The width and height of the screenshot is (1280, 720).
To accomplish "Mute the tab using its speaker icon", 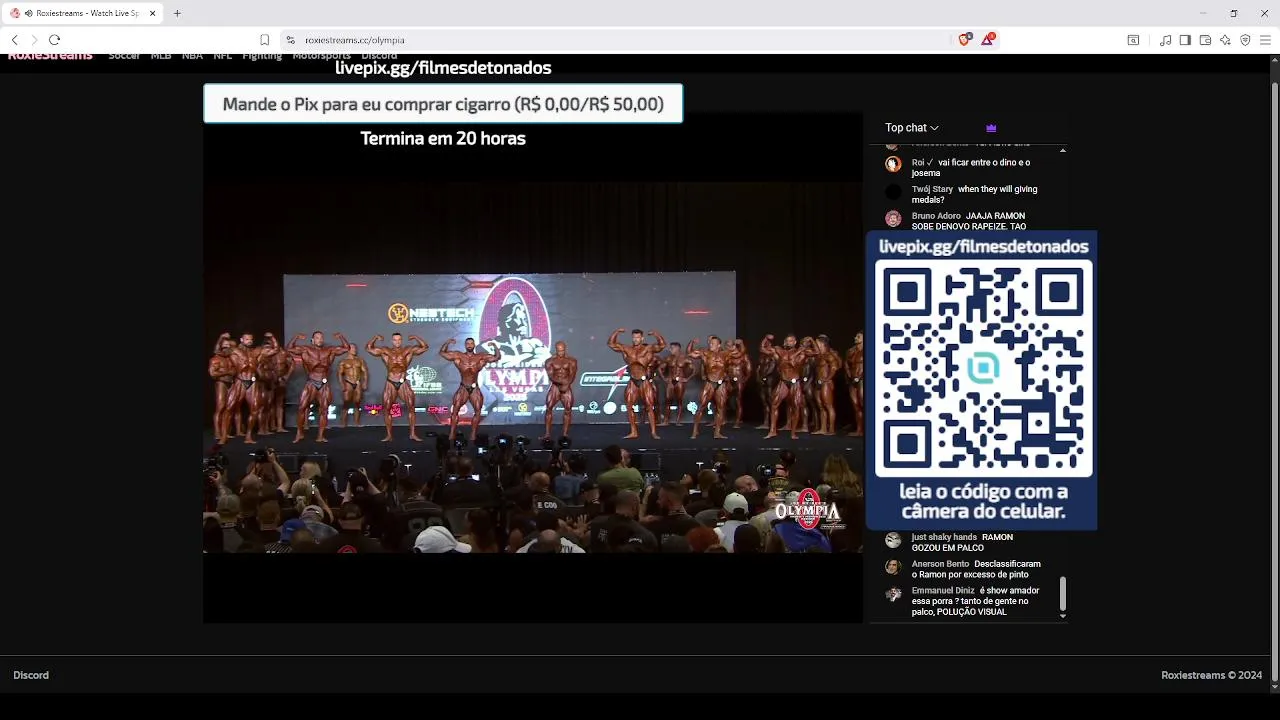I will 29,13.
